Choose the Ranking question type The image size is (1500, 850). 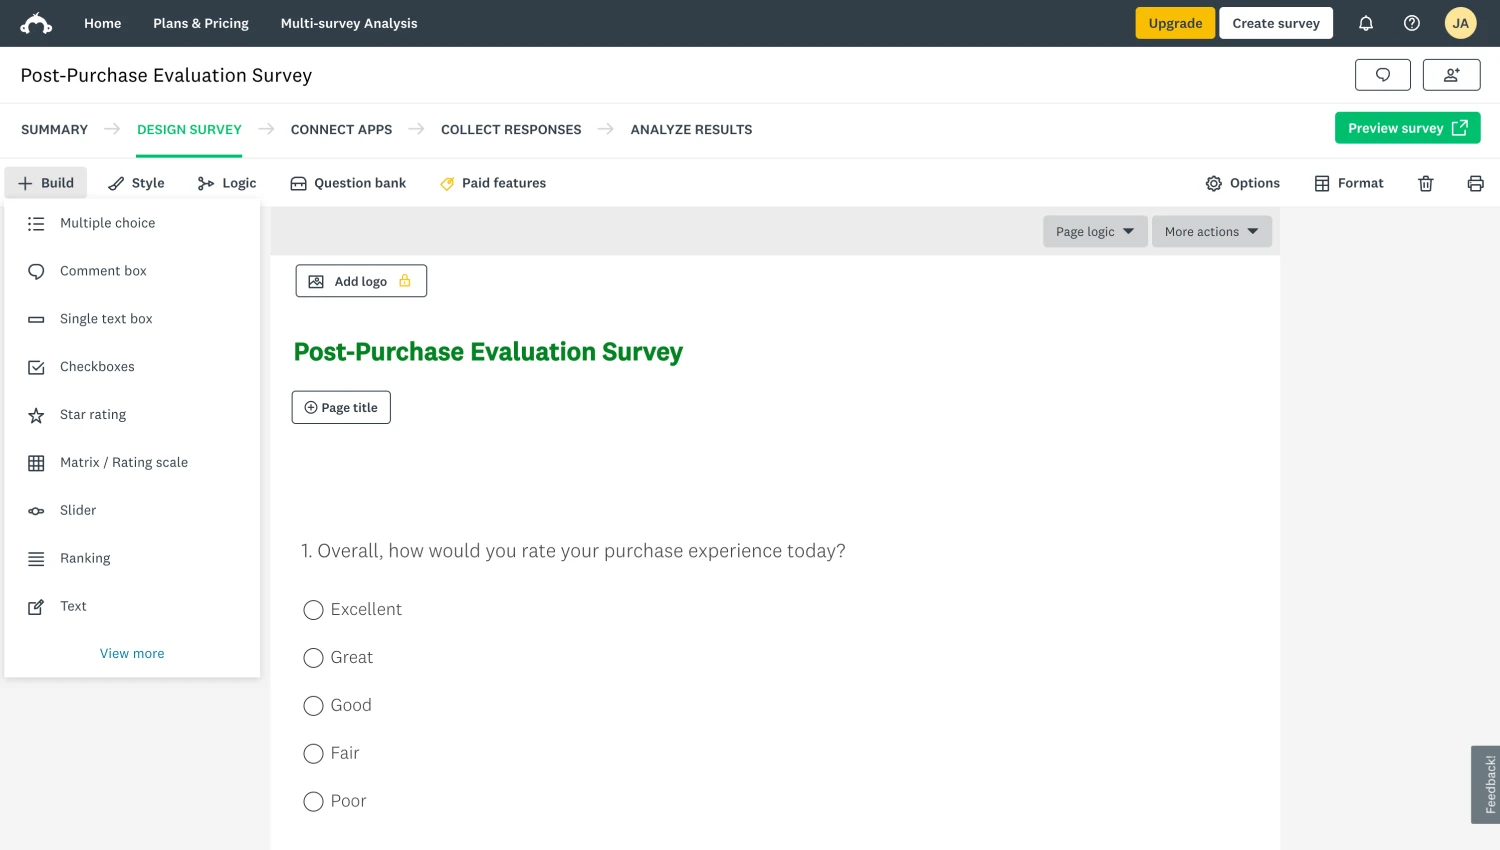pyautogui.click(x=85, y=558)
